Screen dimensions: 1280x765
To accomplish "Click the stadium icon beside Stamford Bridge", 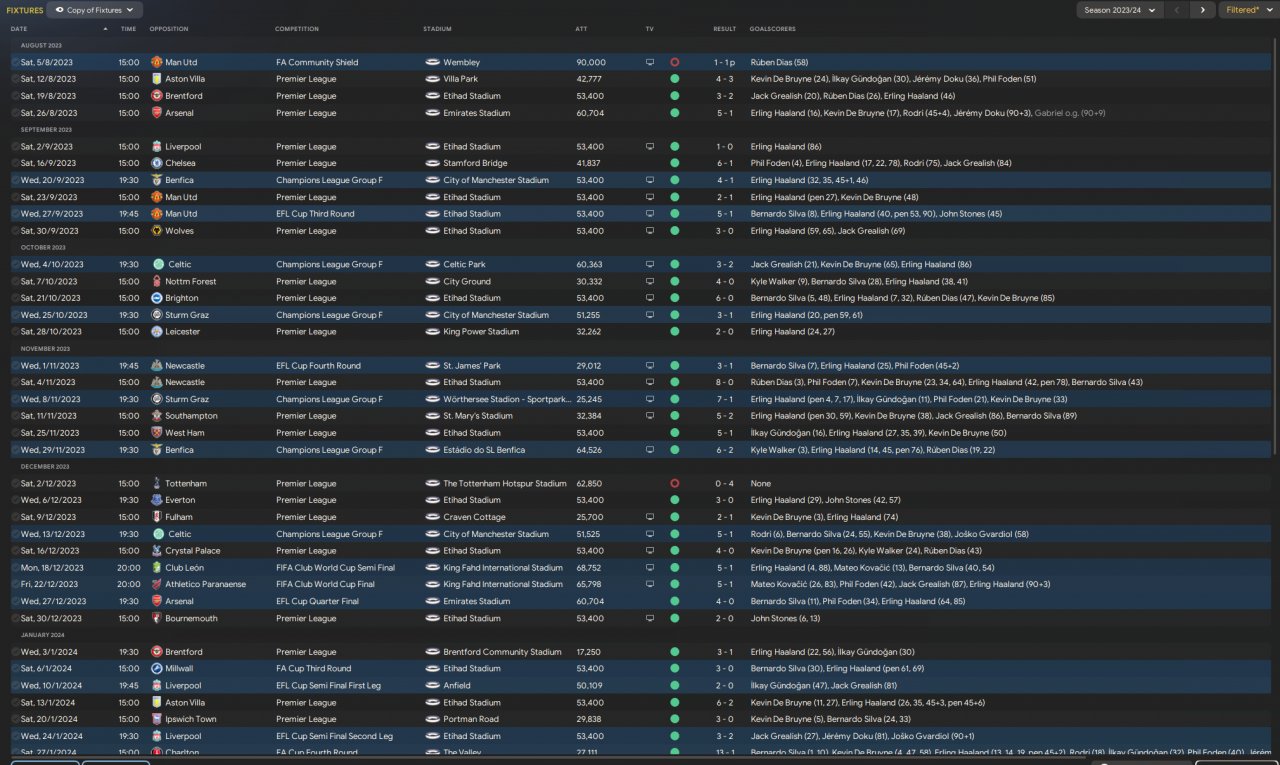I will 432,163.
